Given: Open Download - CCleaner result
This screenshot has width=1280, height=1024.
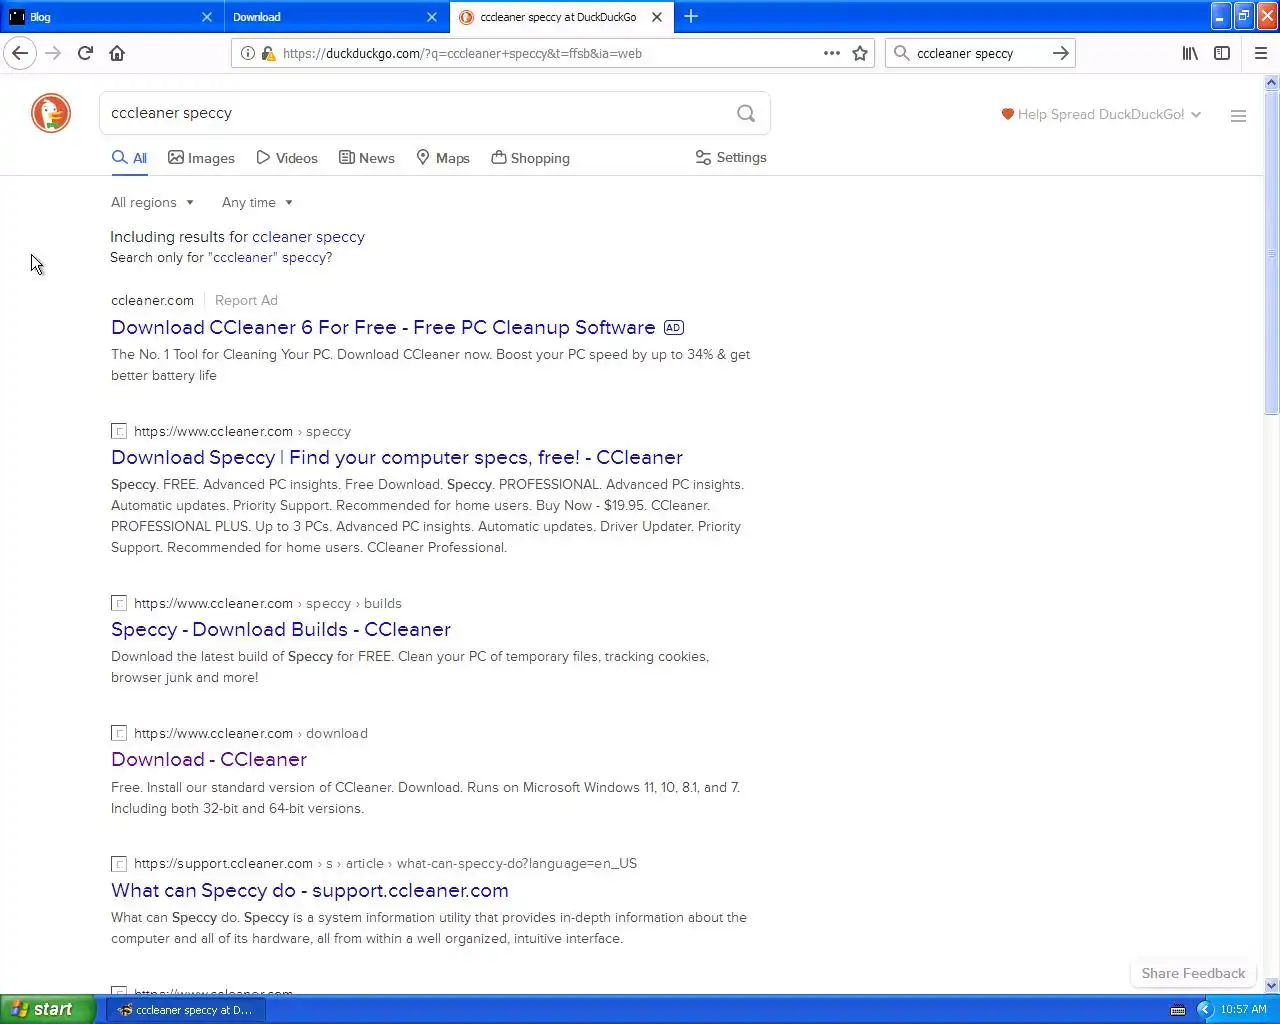Looking at the screenshot, I should pos(209,759).
